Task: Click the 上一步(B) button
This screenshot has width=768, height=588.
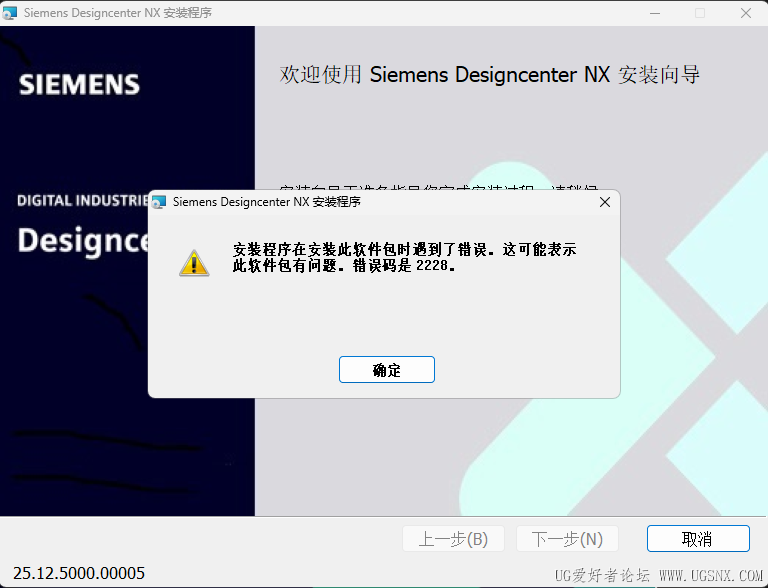Action: 453,539
